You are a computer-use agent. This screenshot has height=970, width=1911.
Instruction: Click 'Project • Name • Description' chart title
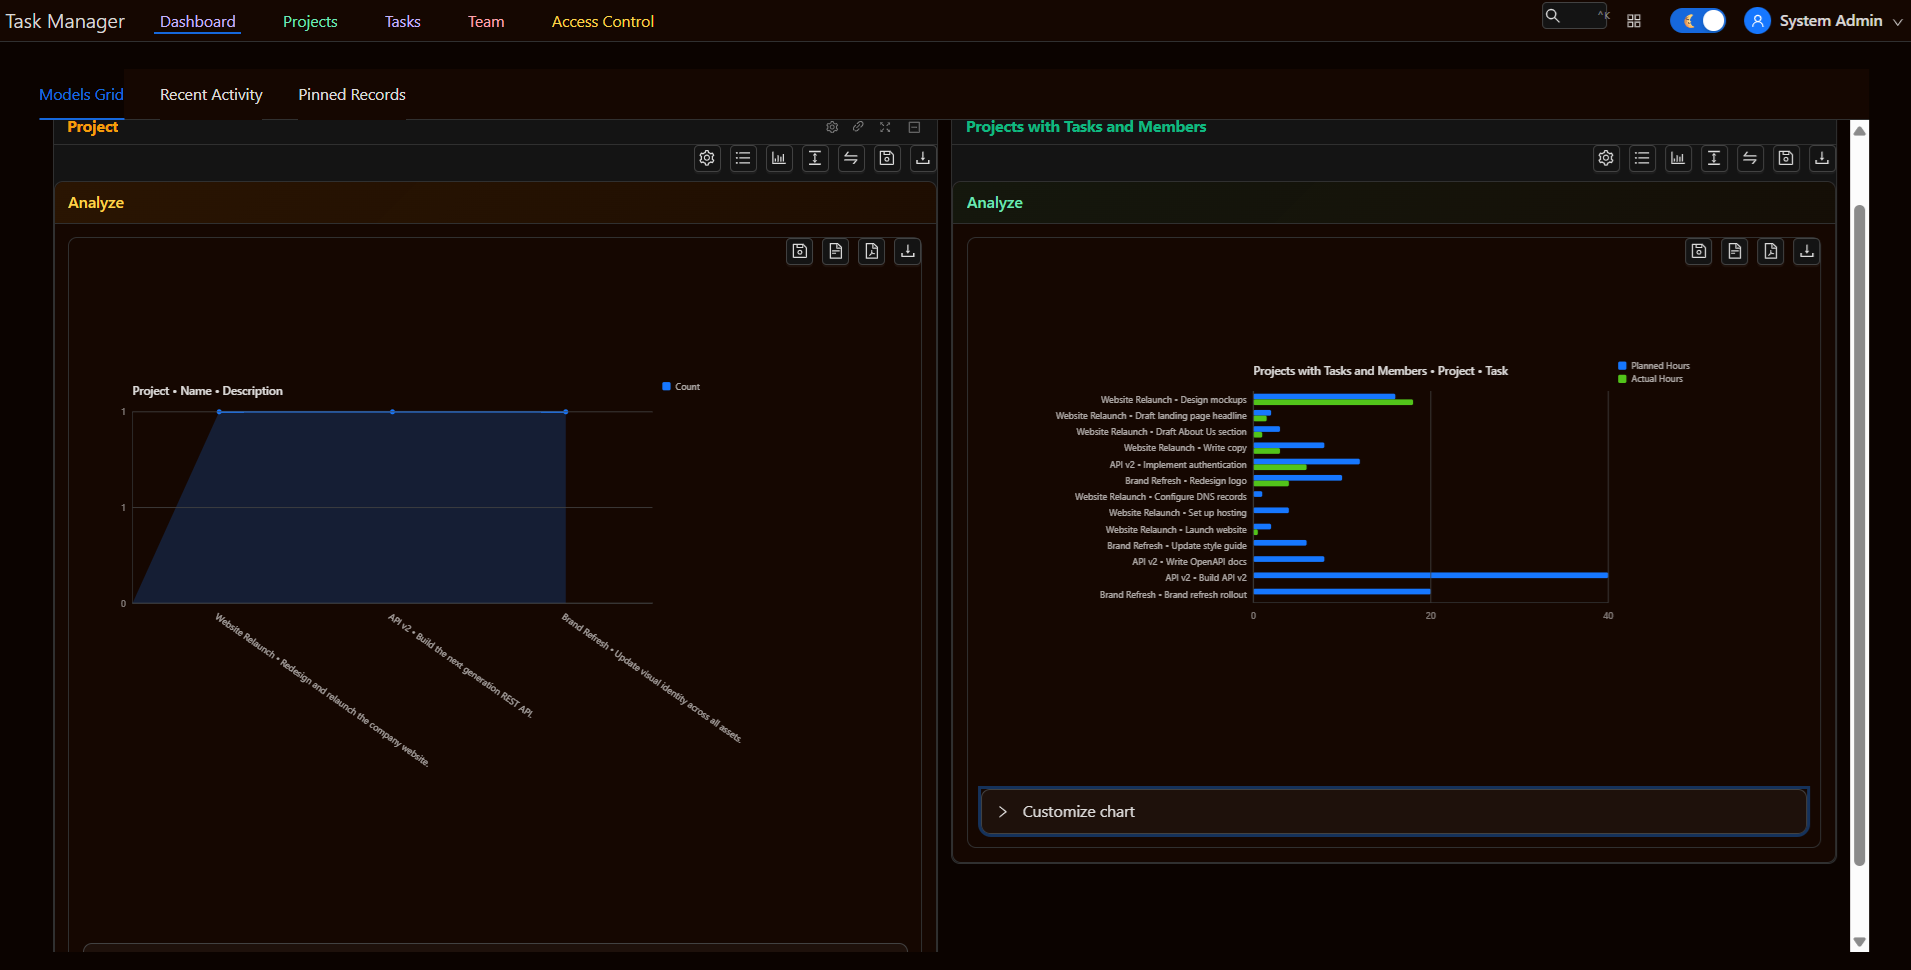coord(207,391)
